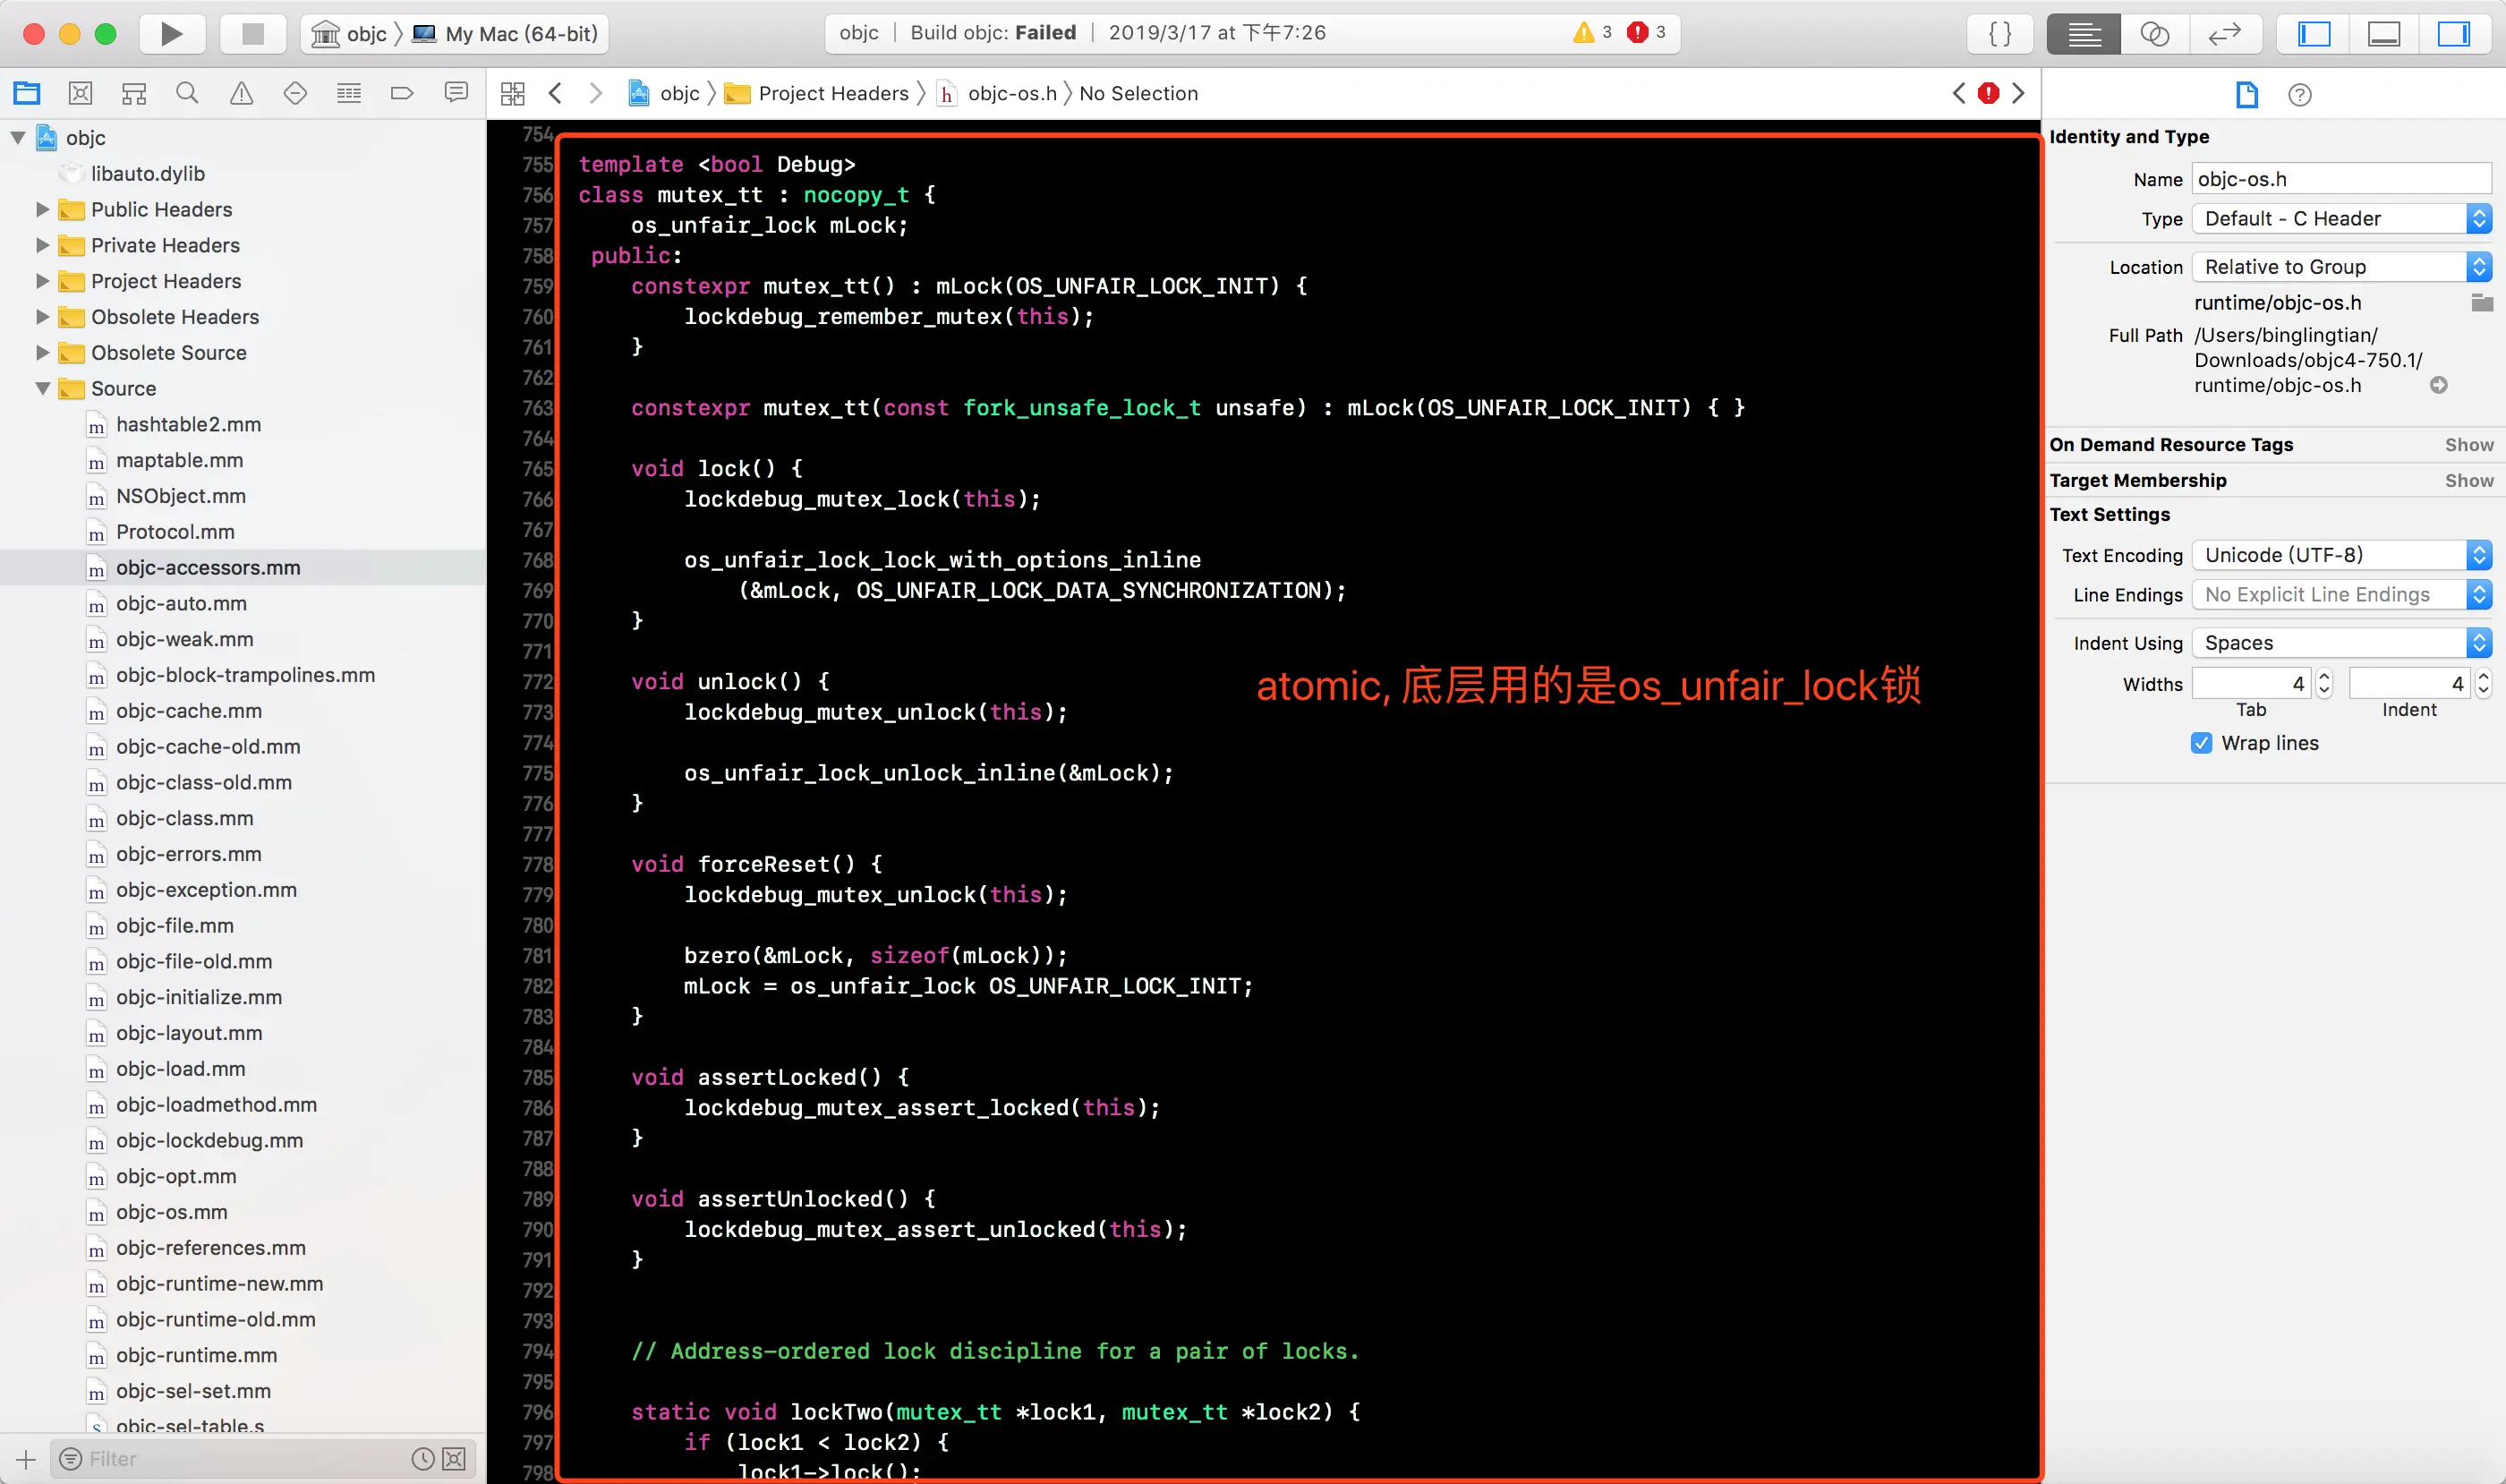Open the related items grid icon
Viewport: 2506px width, 1484px height.
click(x=512, y=93)
